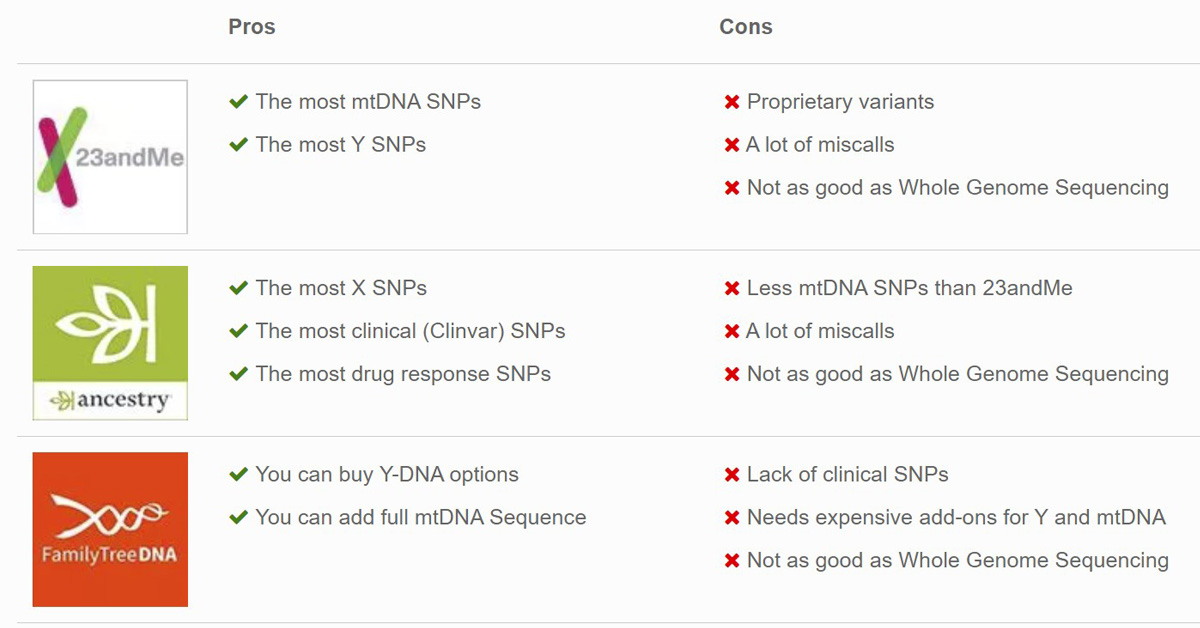Click the red FamilyTreeDNA logo
Image resolution: width=1200 pixels, height=628 pixels.
(110, 529)
